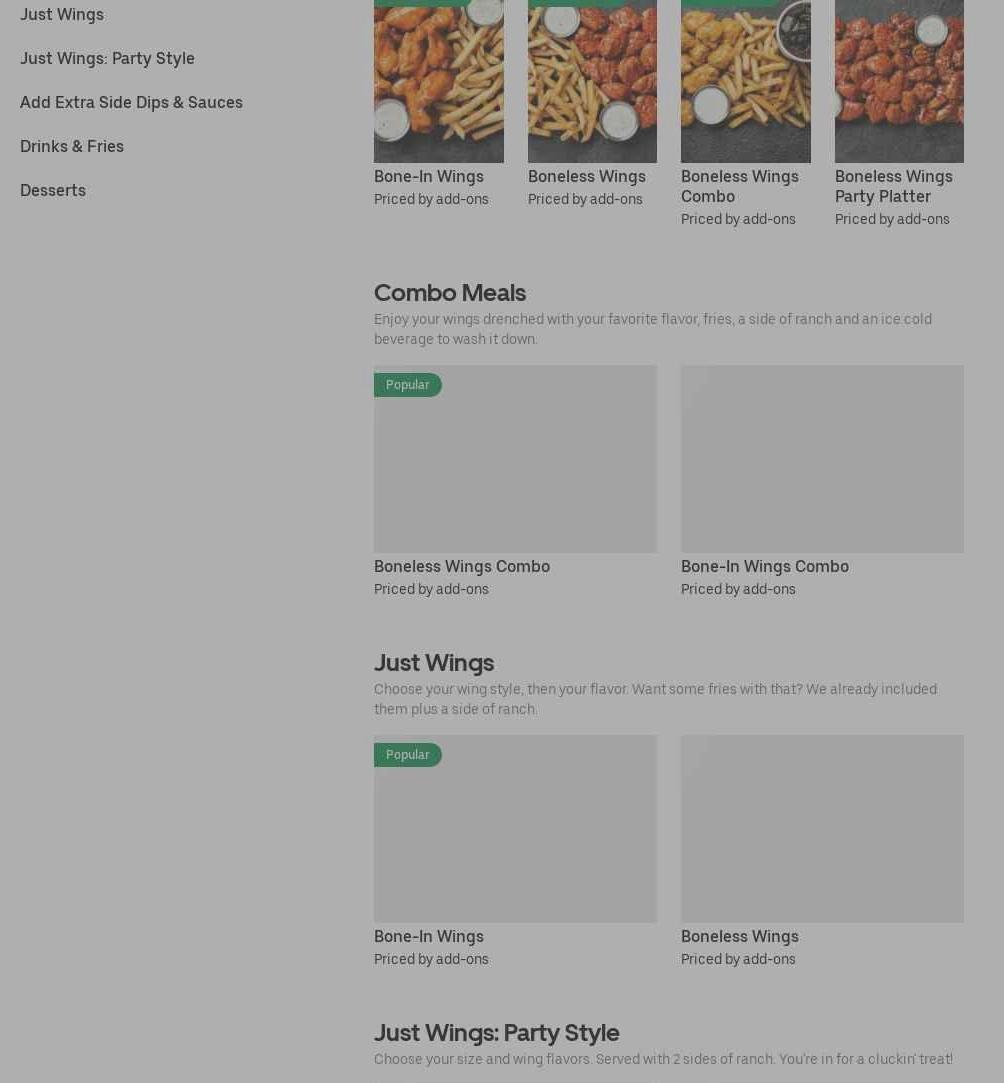Screen dimensions: 1004x1083
Task: Open Bone-In Wings Combo item
Action: [764, 566]
